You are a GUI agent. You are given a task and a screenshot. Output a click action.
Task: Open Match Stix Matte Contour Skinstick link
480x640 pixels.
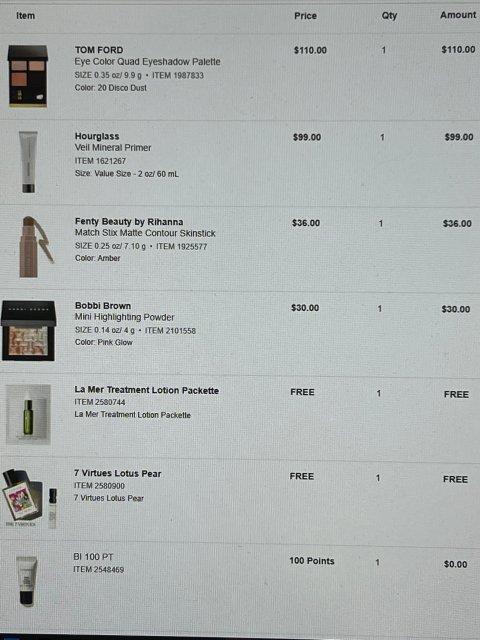tap(145, 233)
